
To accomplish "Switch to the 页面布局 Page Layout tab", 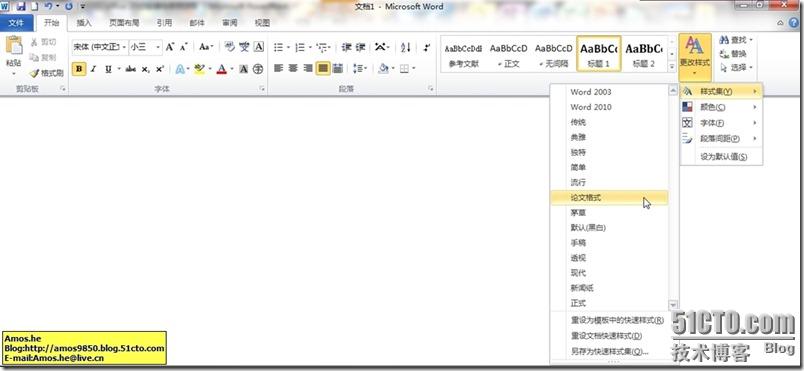I will (124, 23).
